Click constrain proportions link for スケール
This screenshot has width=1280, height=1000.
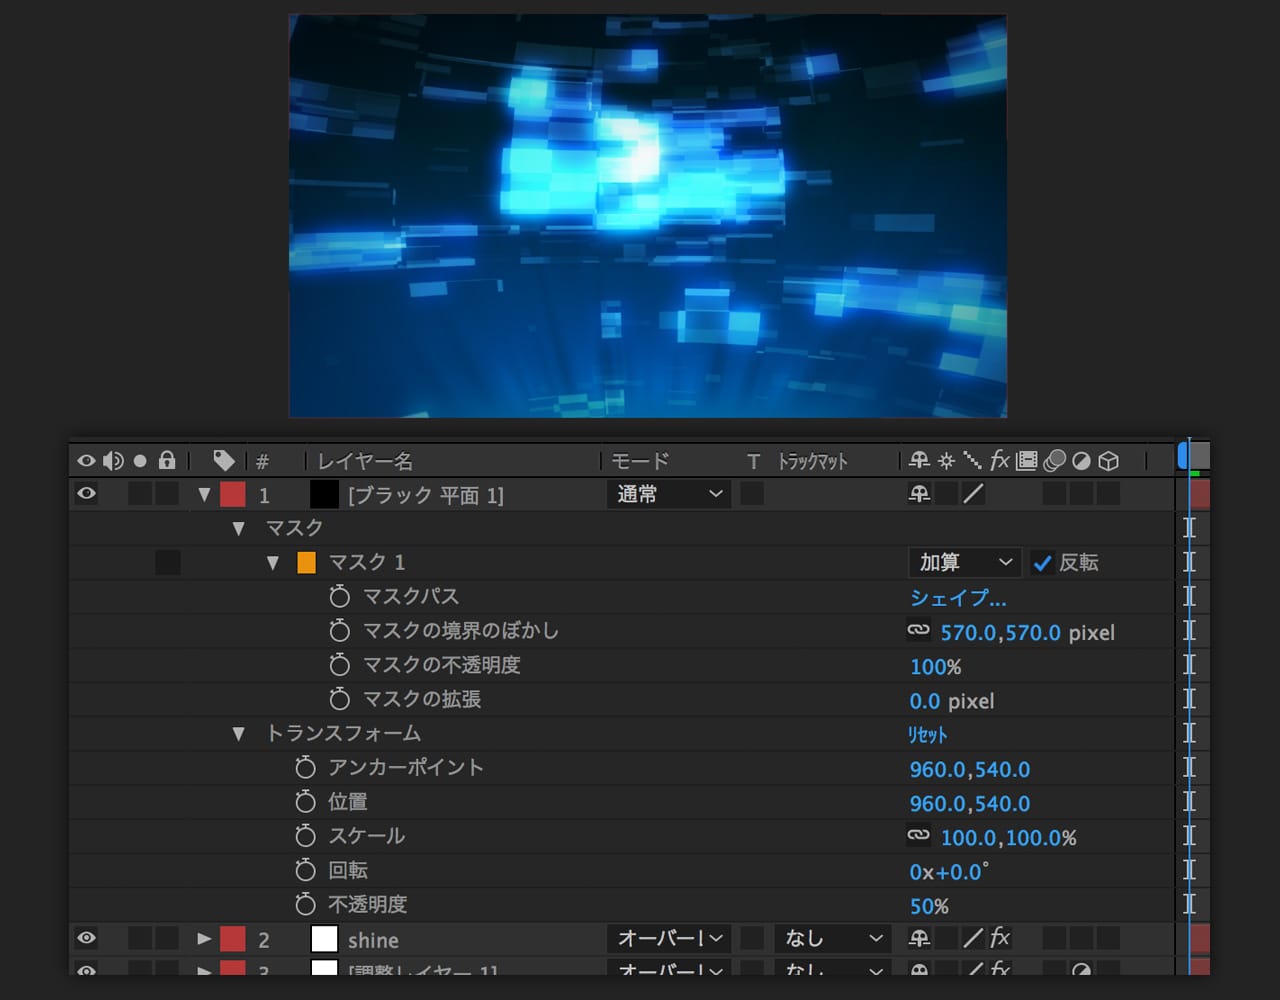click(918, 836)
